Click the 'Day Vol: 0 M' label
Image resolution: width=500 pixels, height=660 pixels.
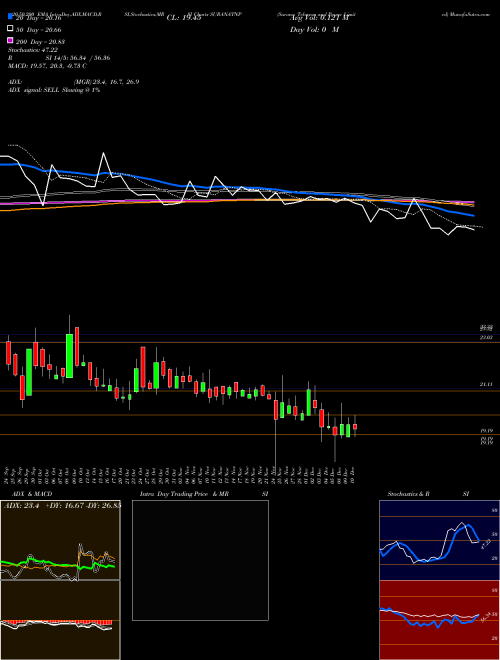point(314,29)
